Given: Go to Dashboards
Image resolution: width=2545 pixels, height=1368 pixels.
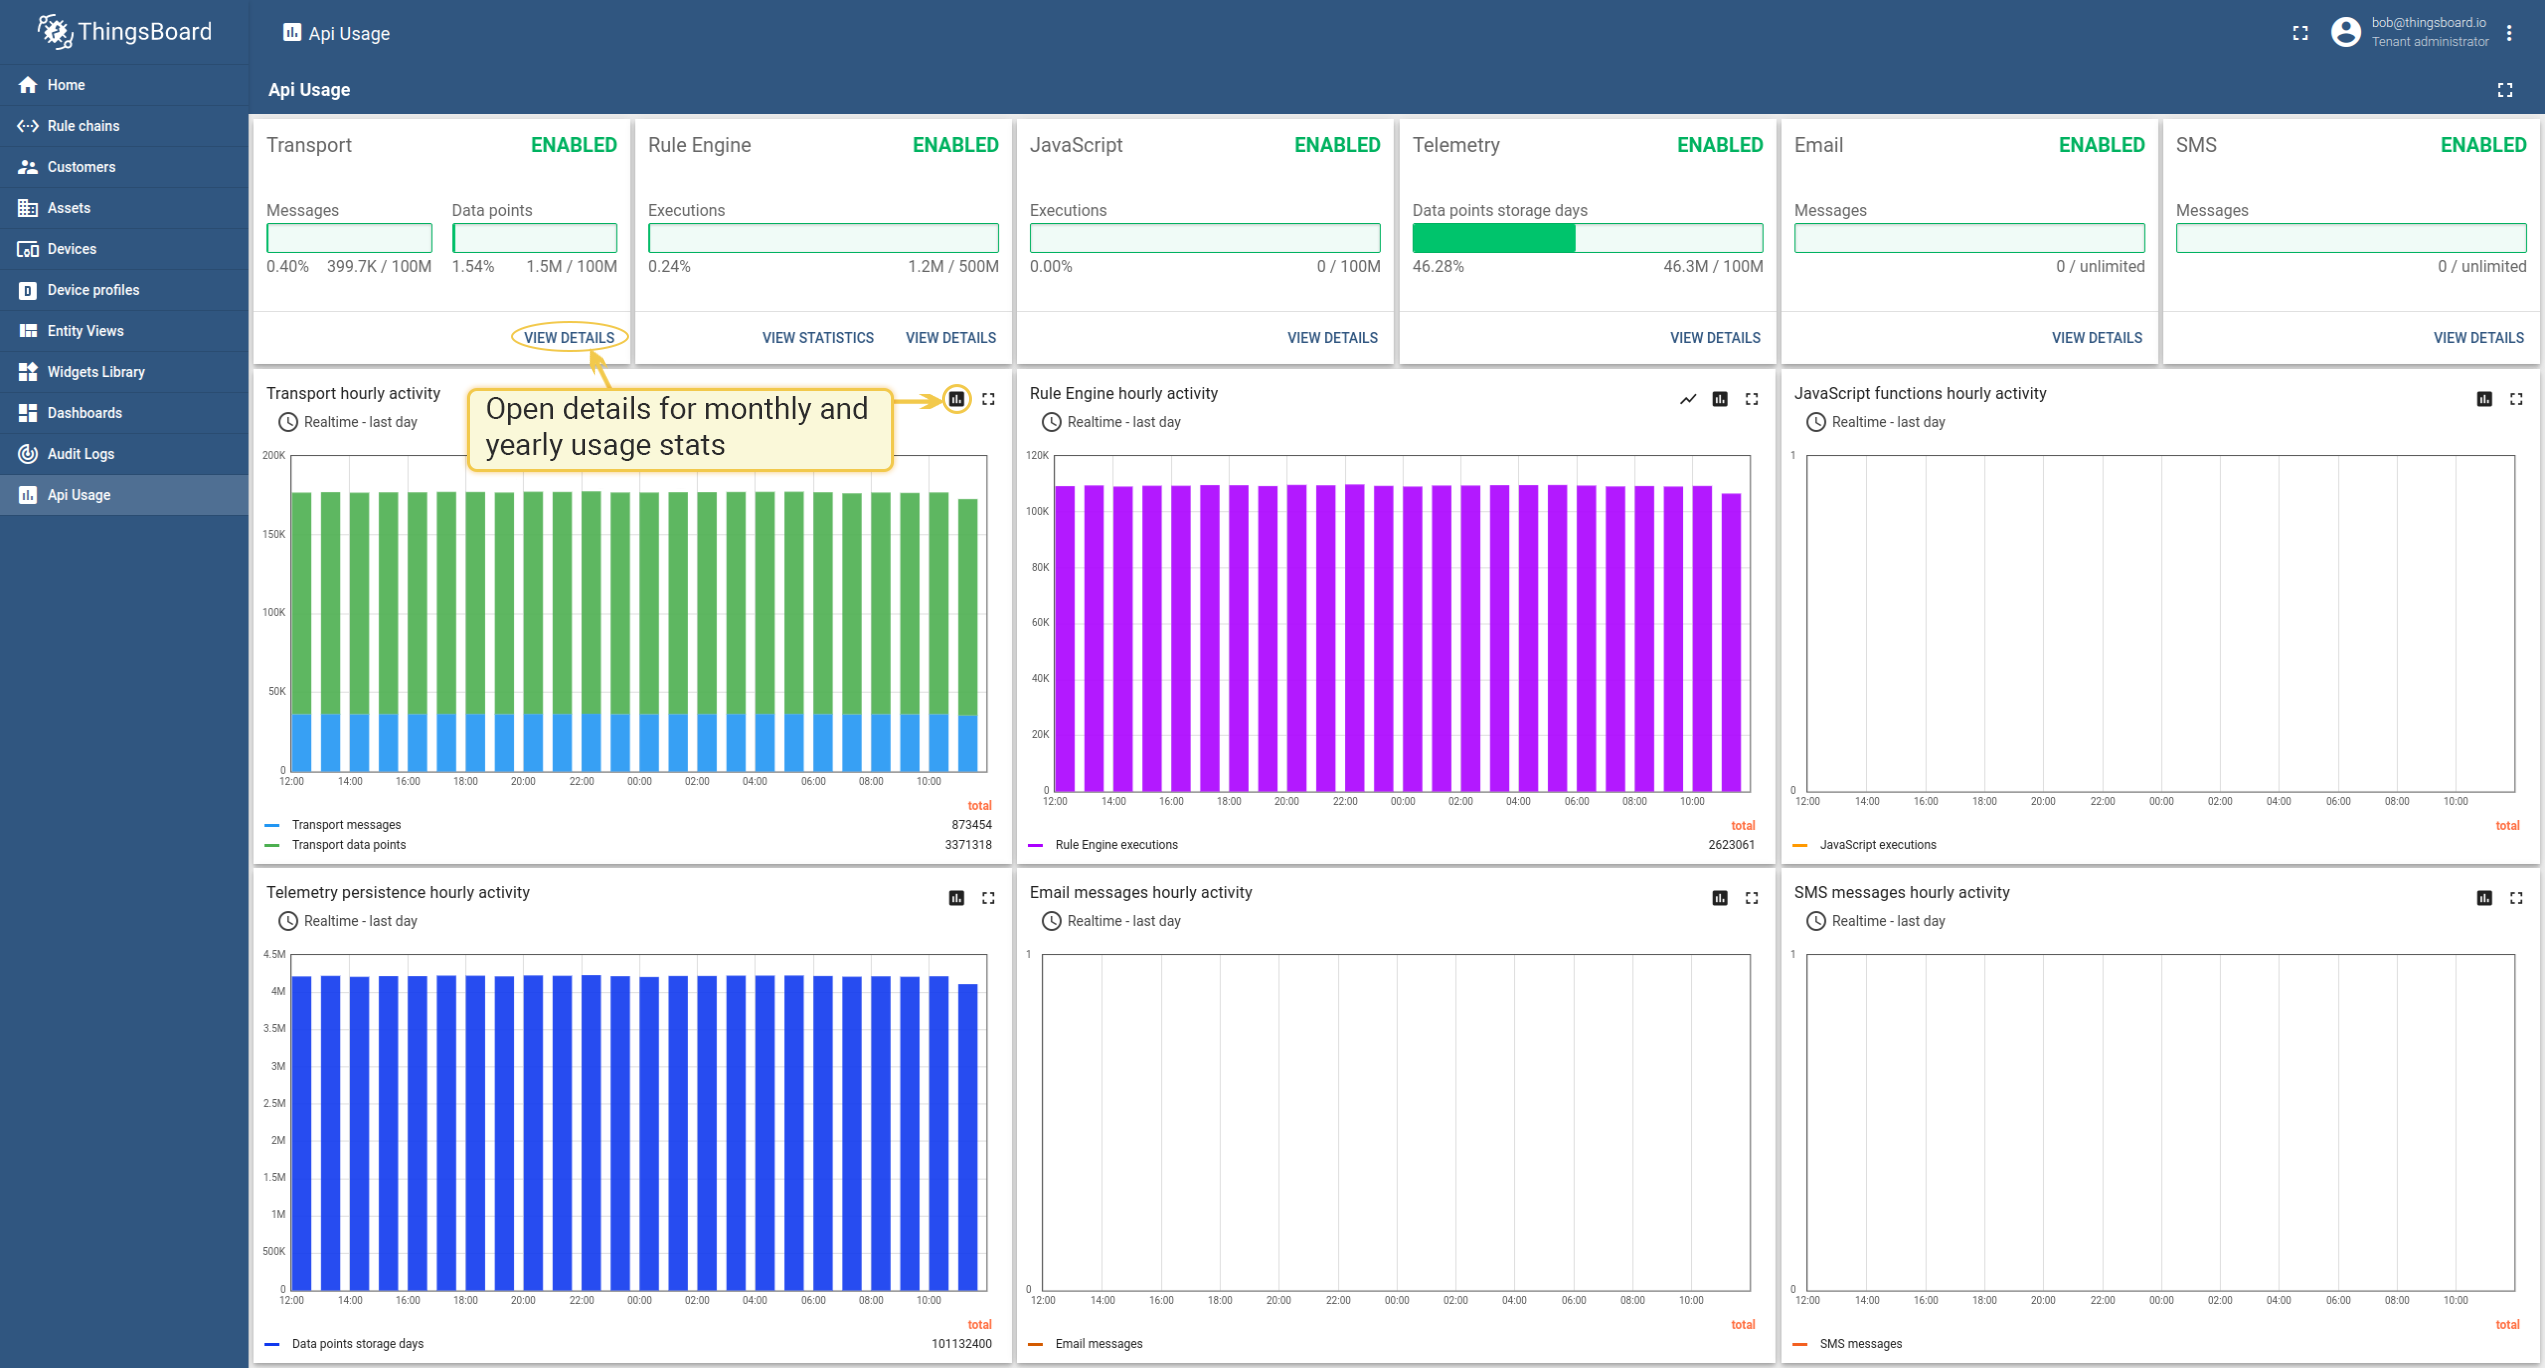Looking at the screenshot, I should [124, 413].
